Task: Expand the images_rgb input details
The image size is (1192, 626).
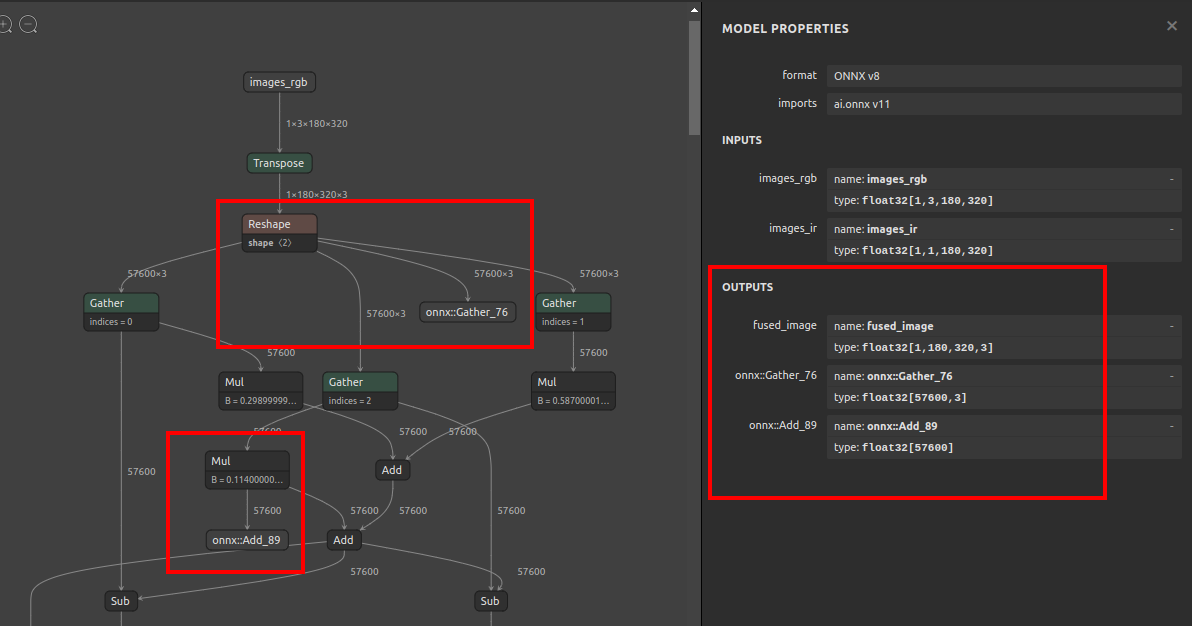Action: click(1171, 180)
